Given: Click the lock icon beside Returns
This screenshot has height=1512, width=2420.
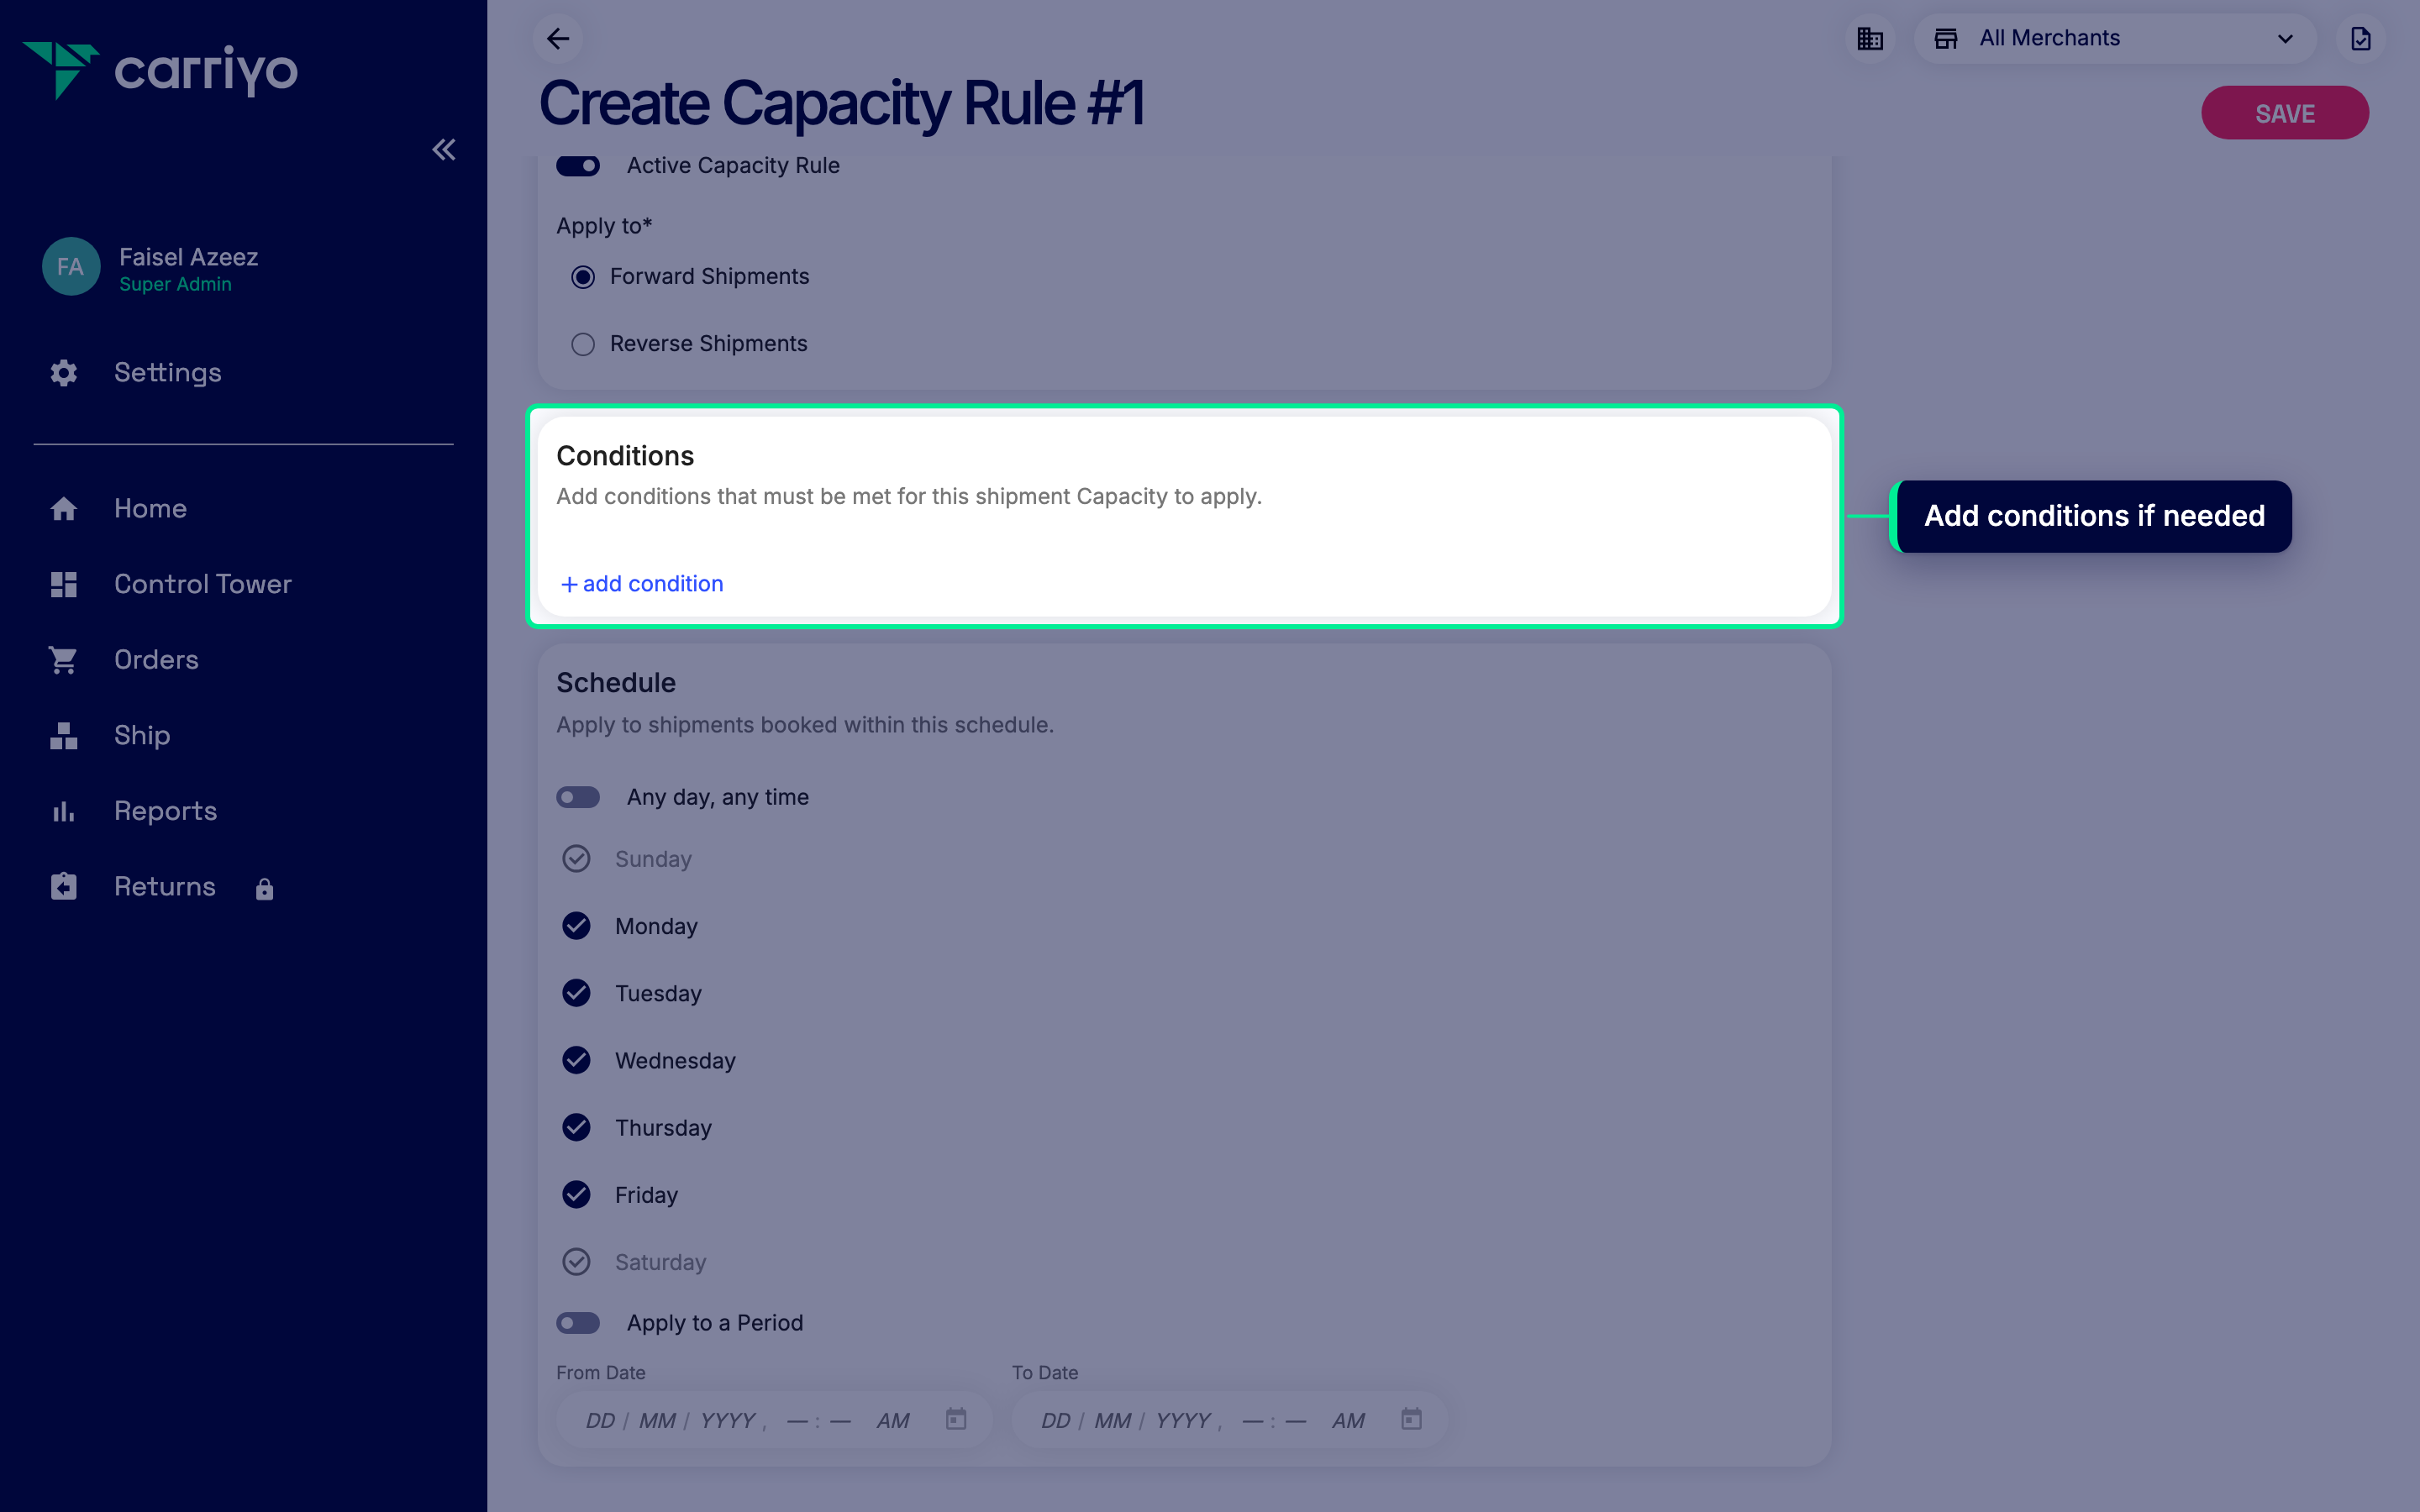Looking at the screenshot, I should 264,889.
